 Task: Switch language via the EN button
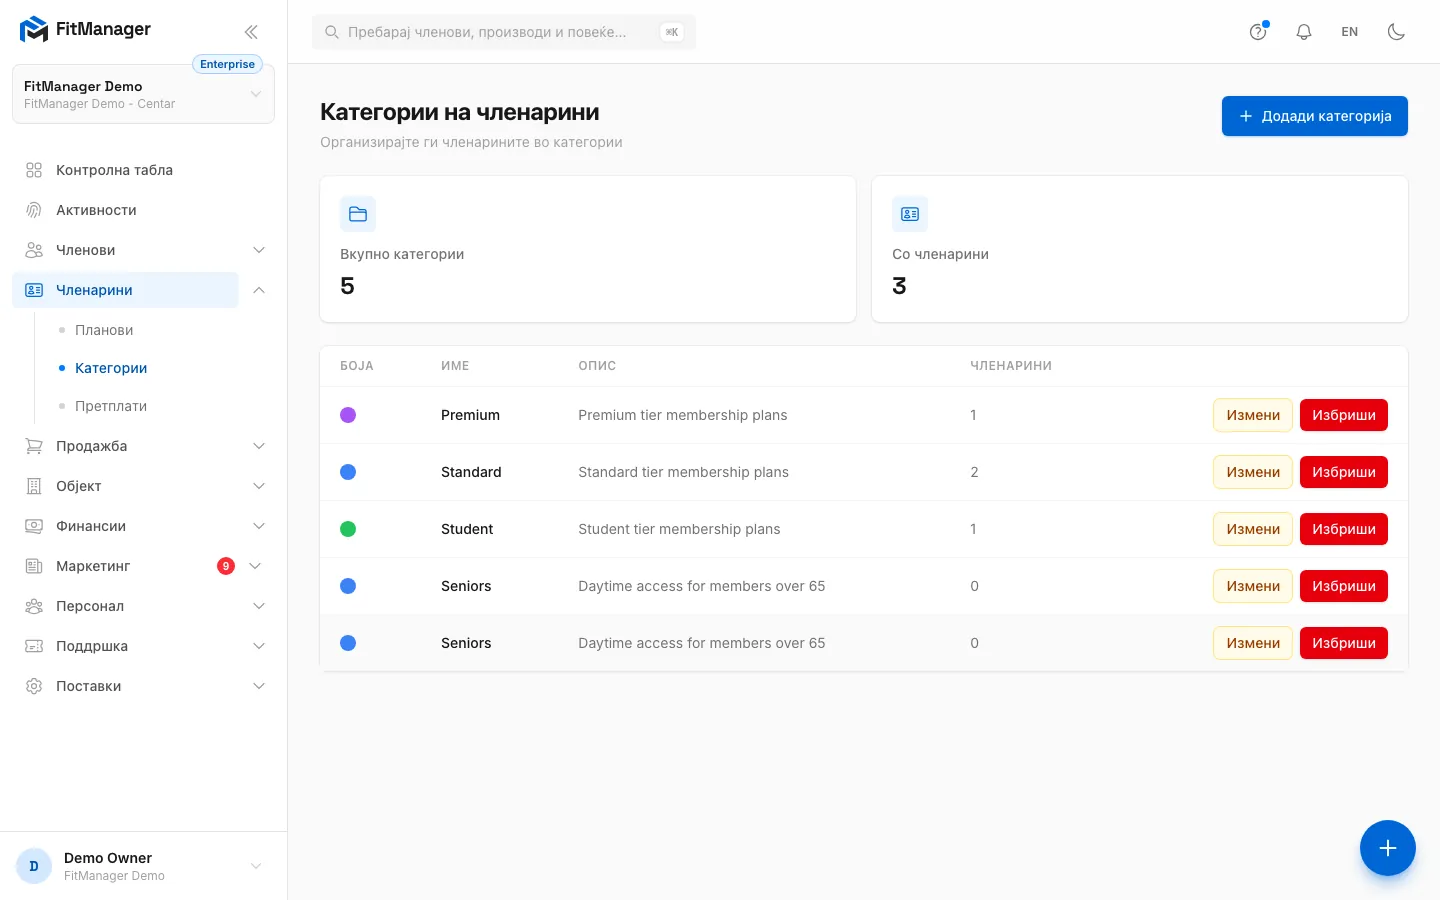pos(1350,32)
